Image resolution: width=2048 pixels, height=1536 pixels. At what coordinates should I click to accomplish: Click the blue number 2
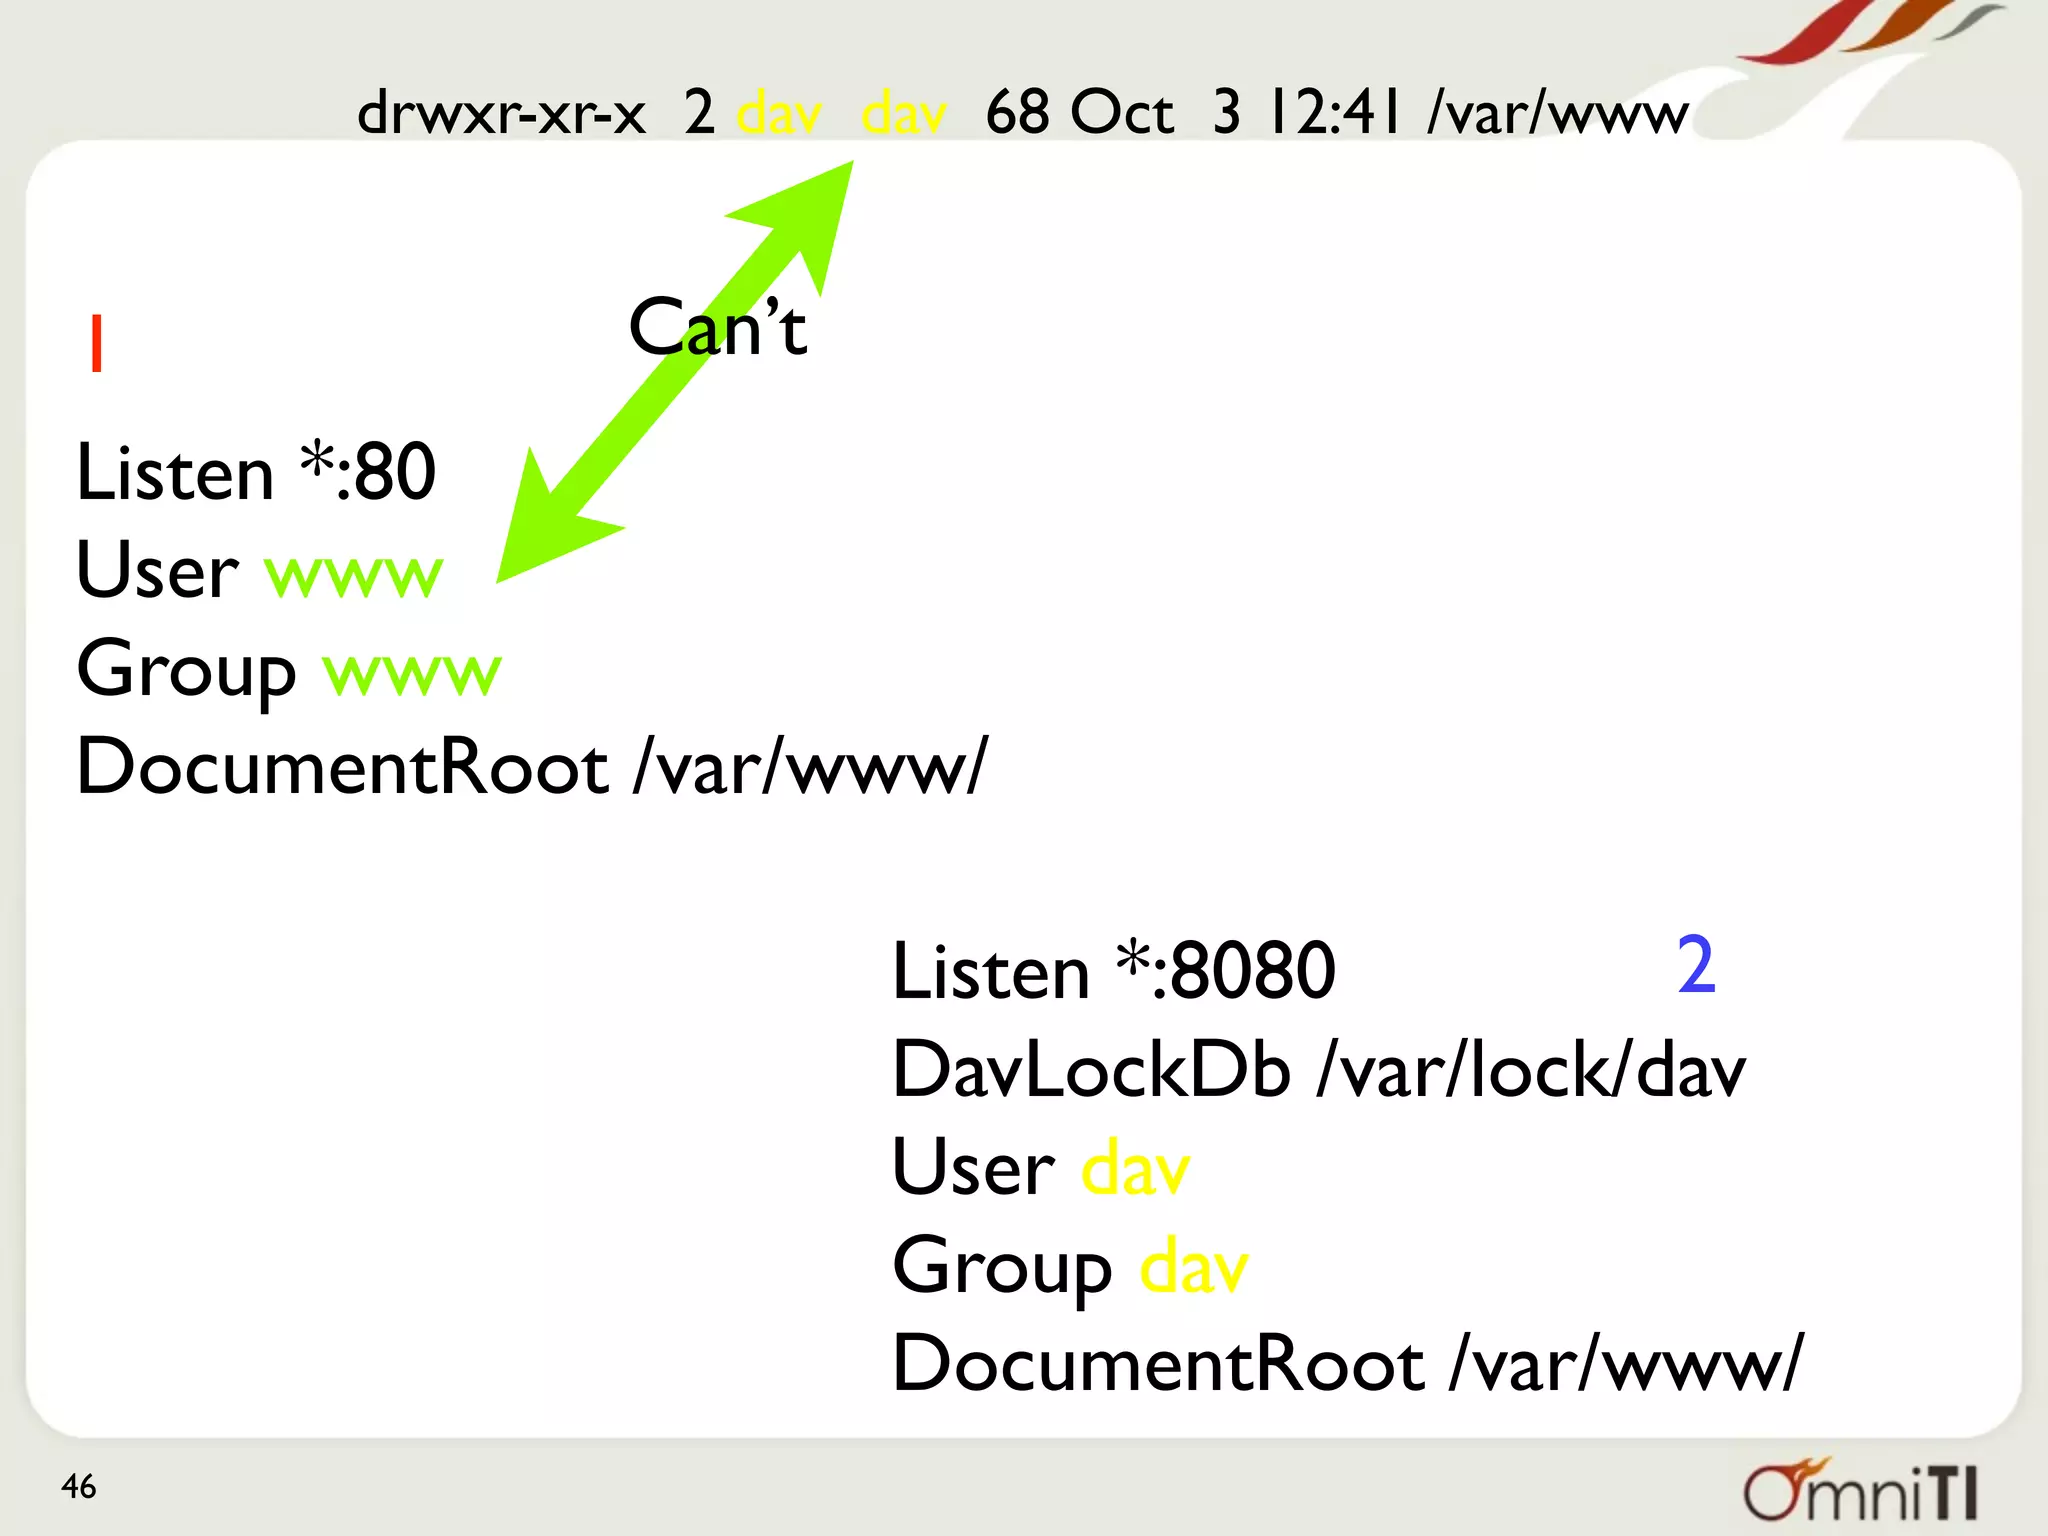[x=1696, y=965]
